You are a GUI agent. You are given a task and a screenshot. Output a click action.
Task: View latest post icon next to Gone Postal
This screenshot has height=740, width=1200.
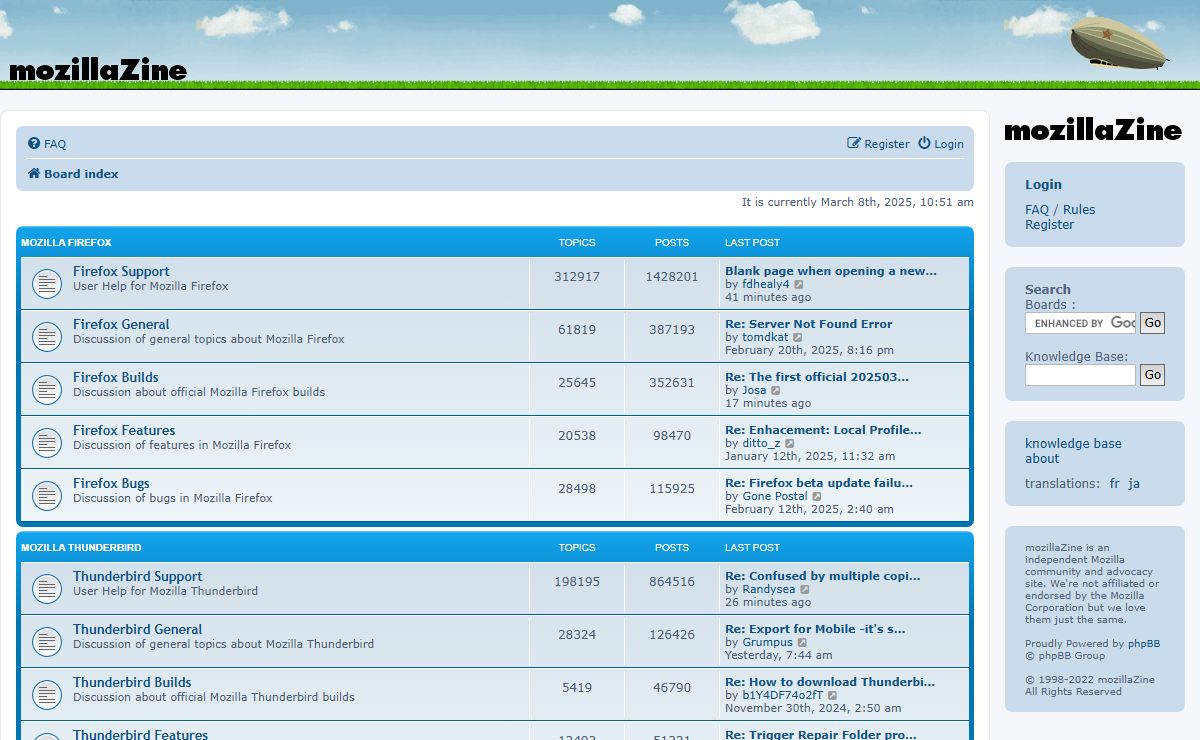click(817, 497)
